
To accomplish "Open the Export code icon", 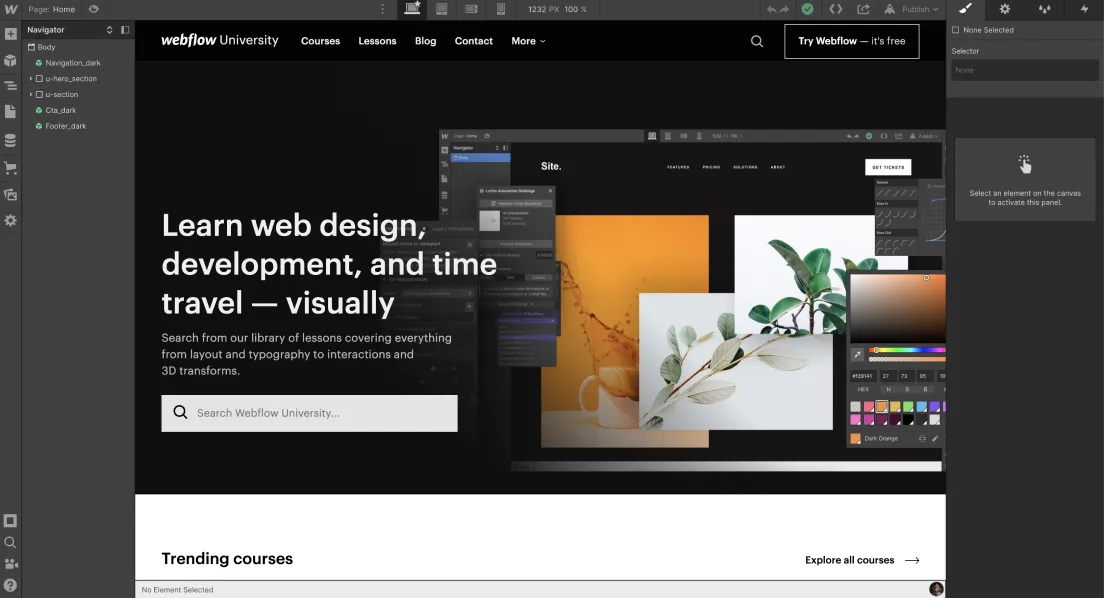I will (836, 9).
